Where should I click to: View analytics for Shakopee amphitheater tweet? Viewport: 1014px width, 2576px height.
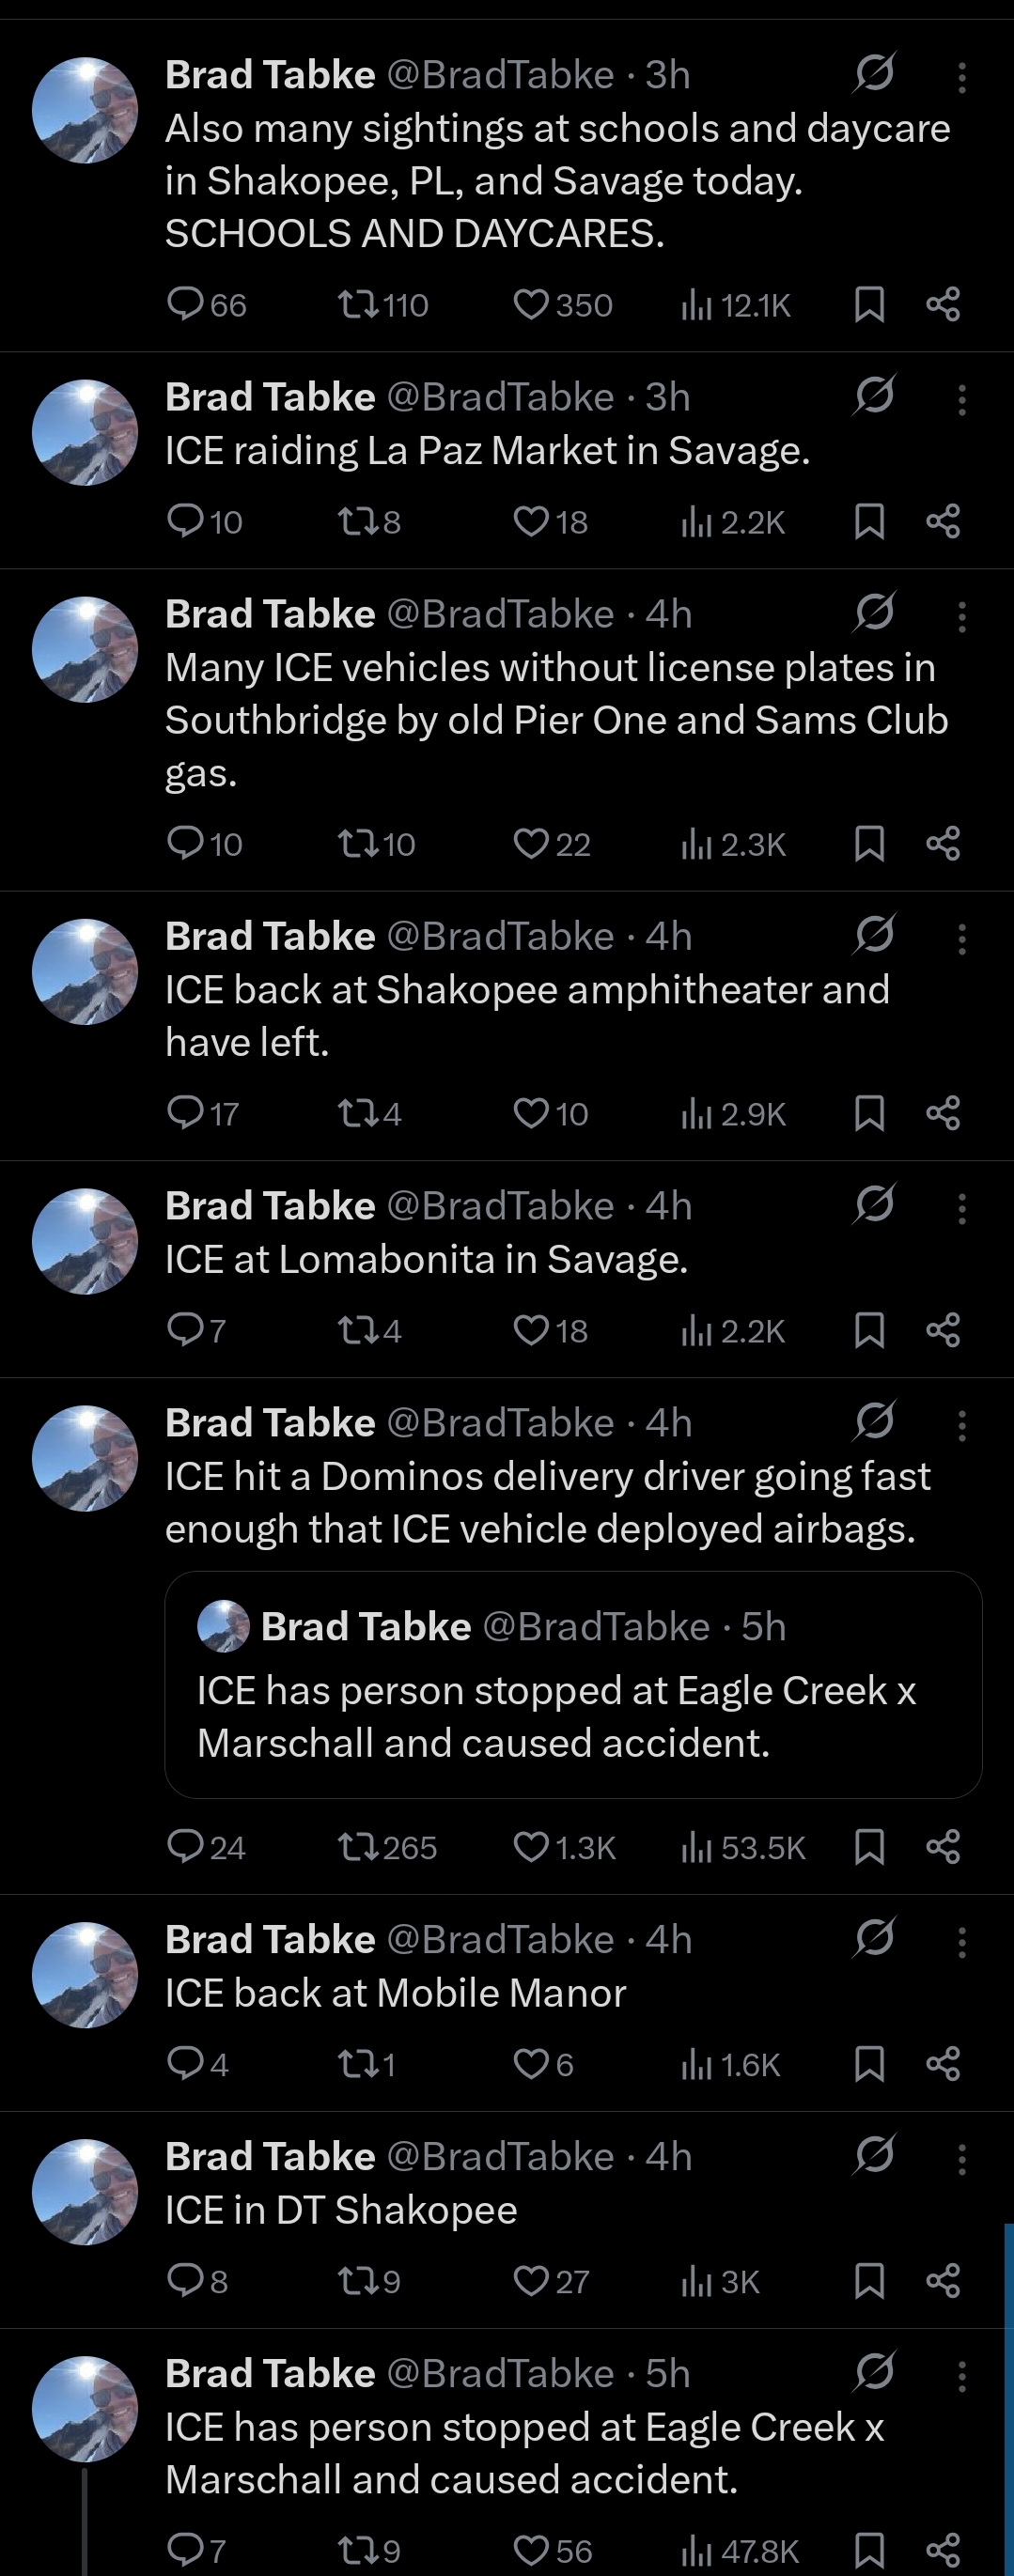tap(733, 1113)
